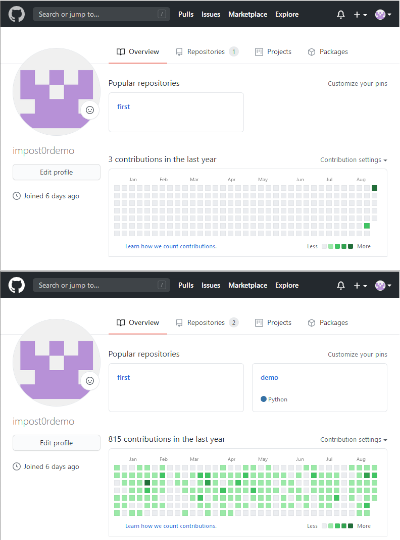Click Packages cube icon on the 815-contributions page
Viewport: 400px width, 540px height.
tap(311, 322)
